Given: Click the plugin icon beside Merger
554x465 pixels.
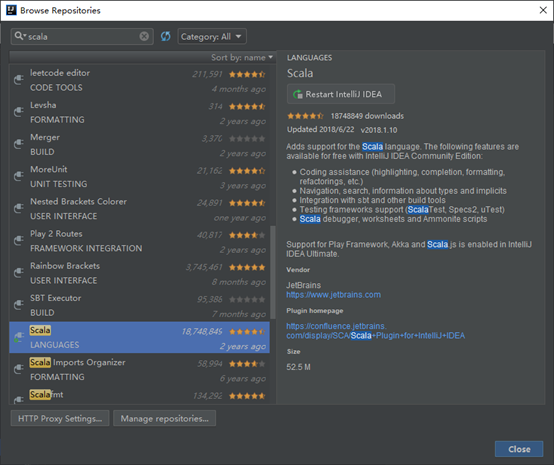Looking at the screenshot, I should [18, 144].
